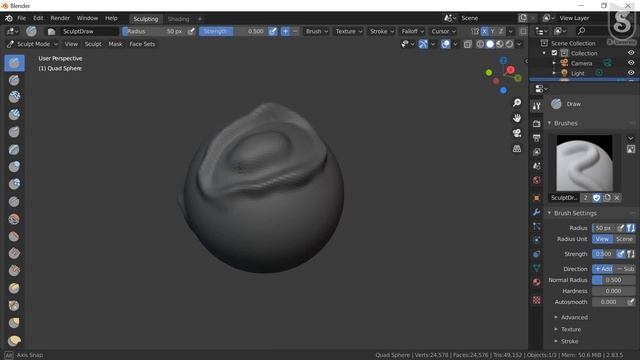Open the Render menu
640x360 pixels.
tap(60, 18)
